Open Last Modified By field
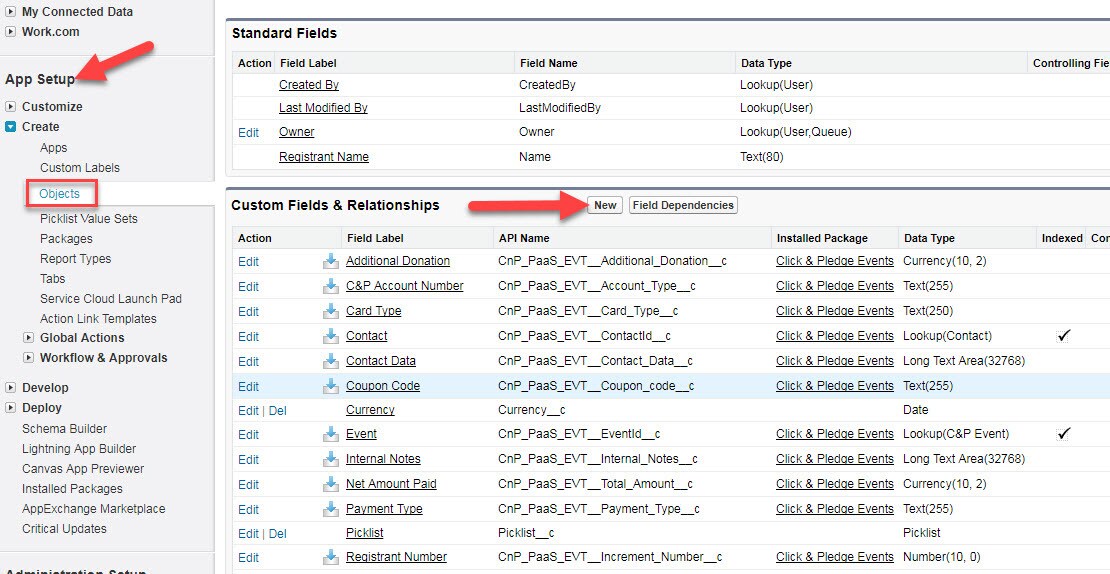 click(x=324, y=108)
